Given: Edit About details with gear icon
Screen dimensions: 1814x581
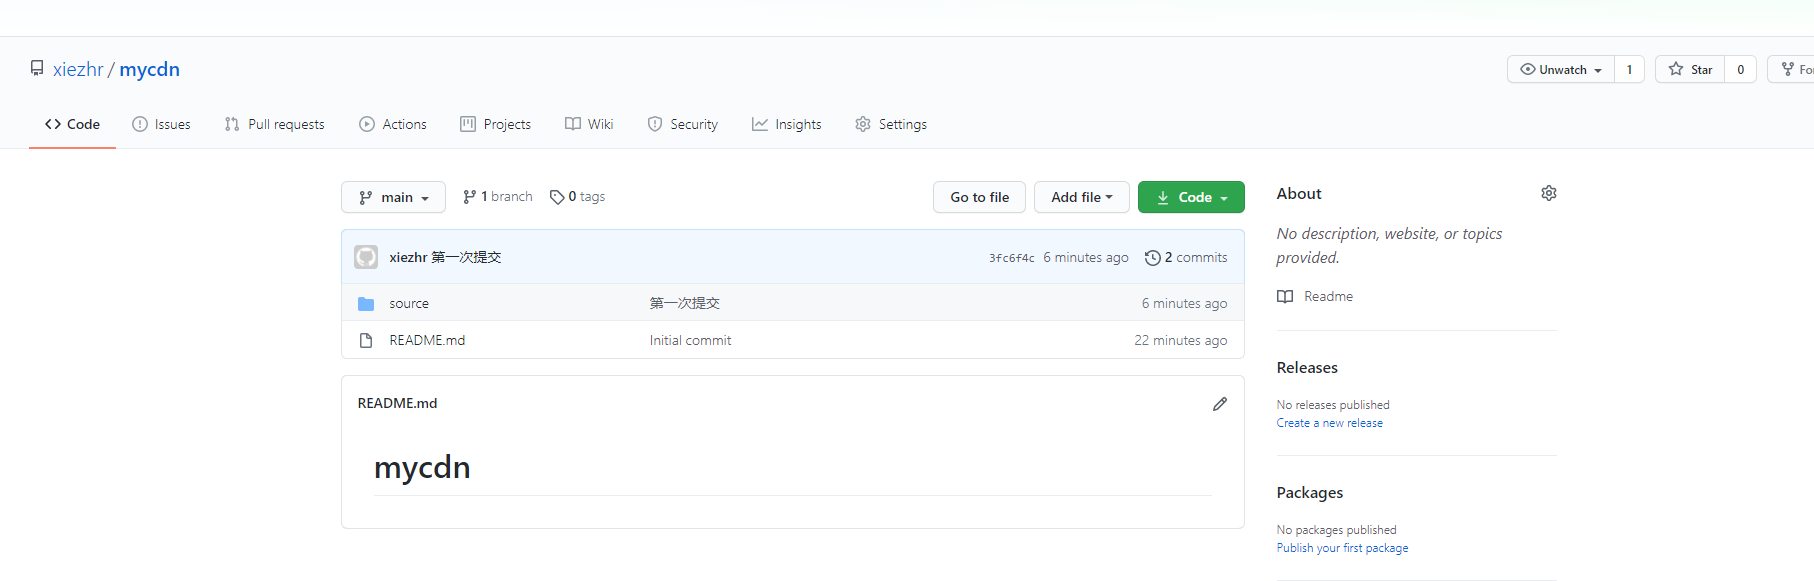Looking at the screenshot, I should coord(1549,193).
